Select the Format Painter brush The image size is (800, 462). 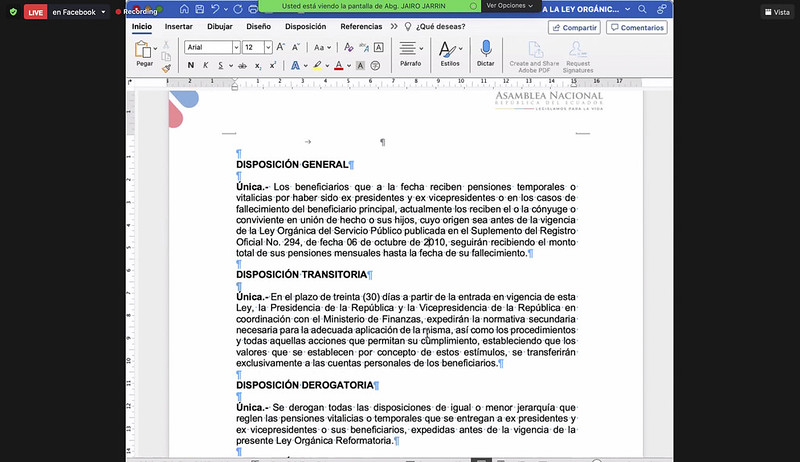pos(166,68)
